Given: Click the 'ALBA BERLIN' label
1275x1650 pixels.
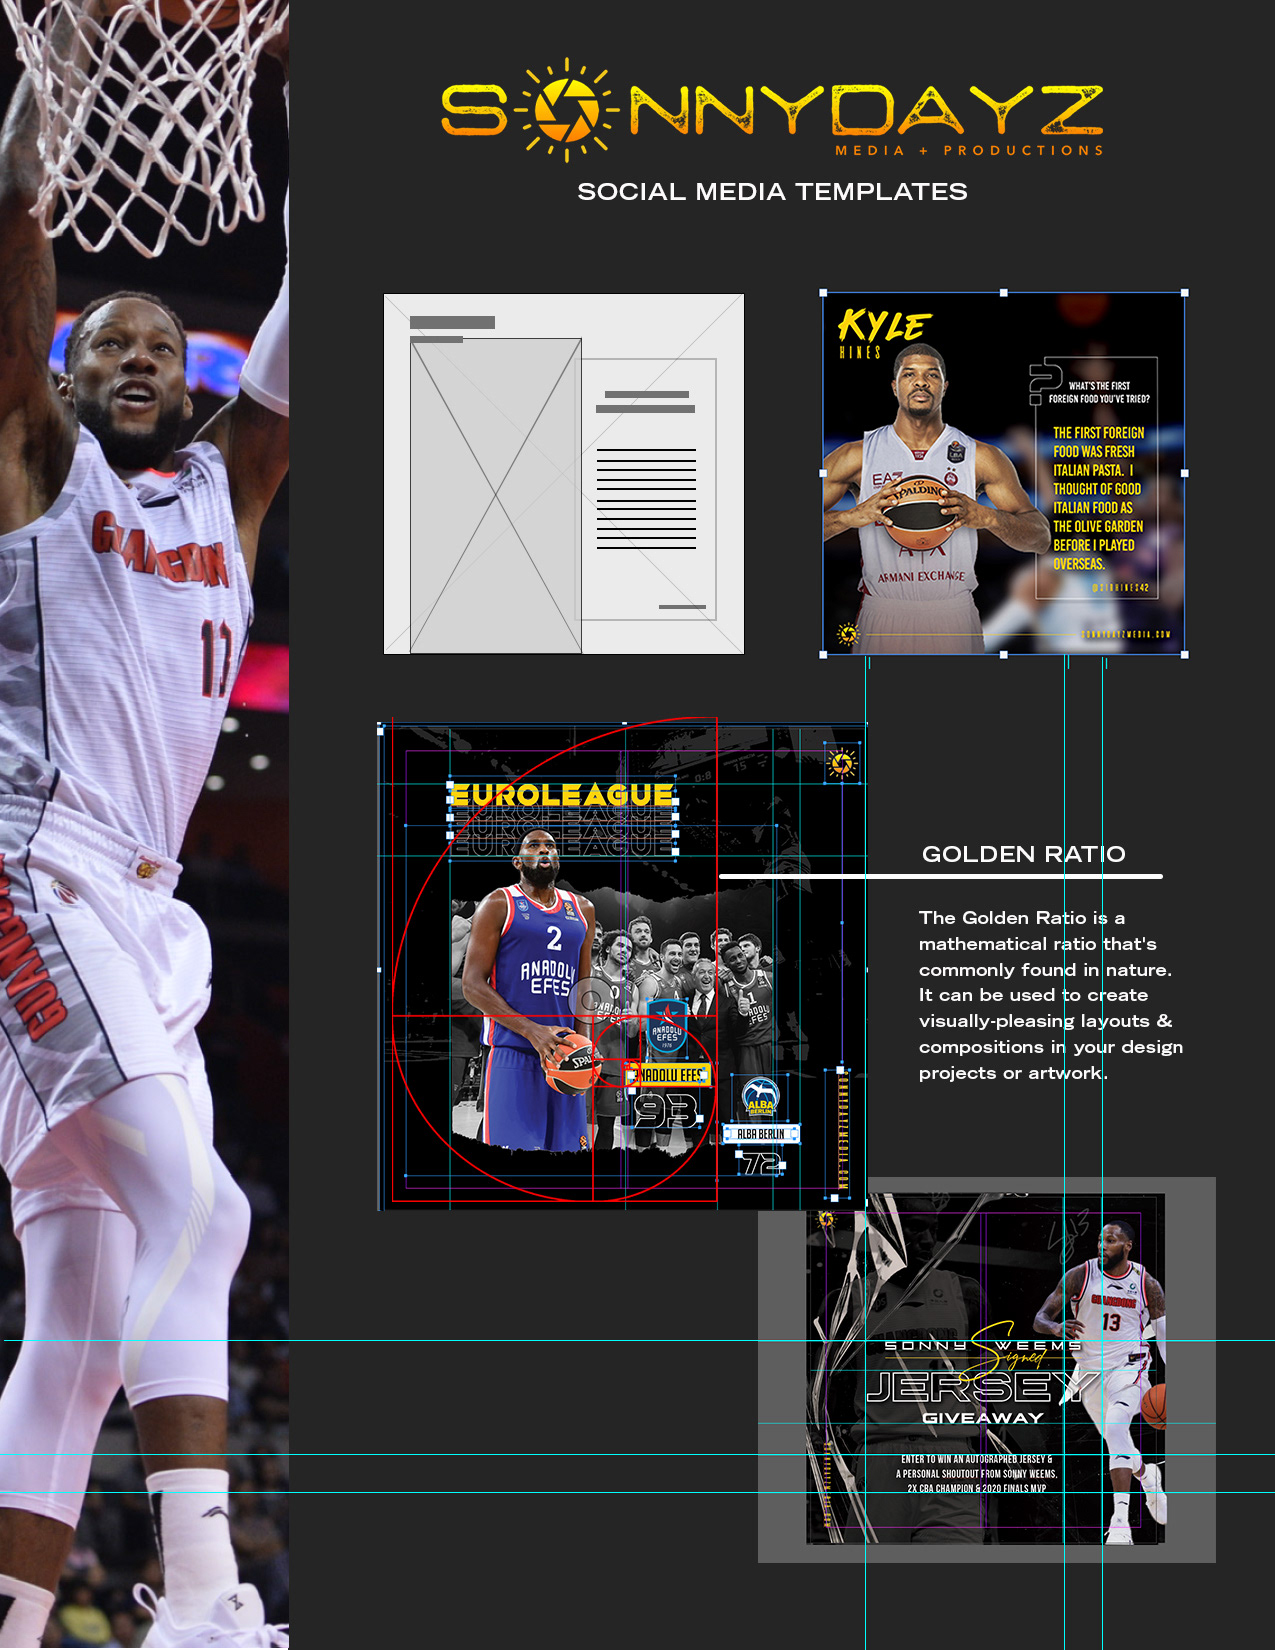Looking at the screenshot, I should [761, 1134].
